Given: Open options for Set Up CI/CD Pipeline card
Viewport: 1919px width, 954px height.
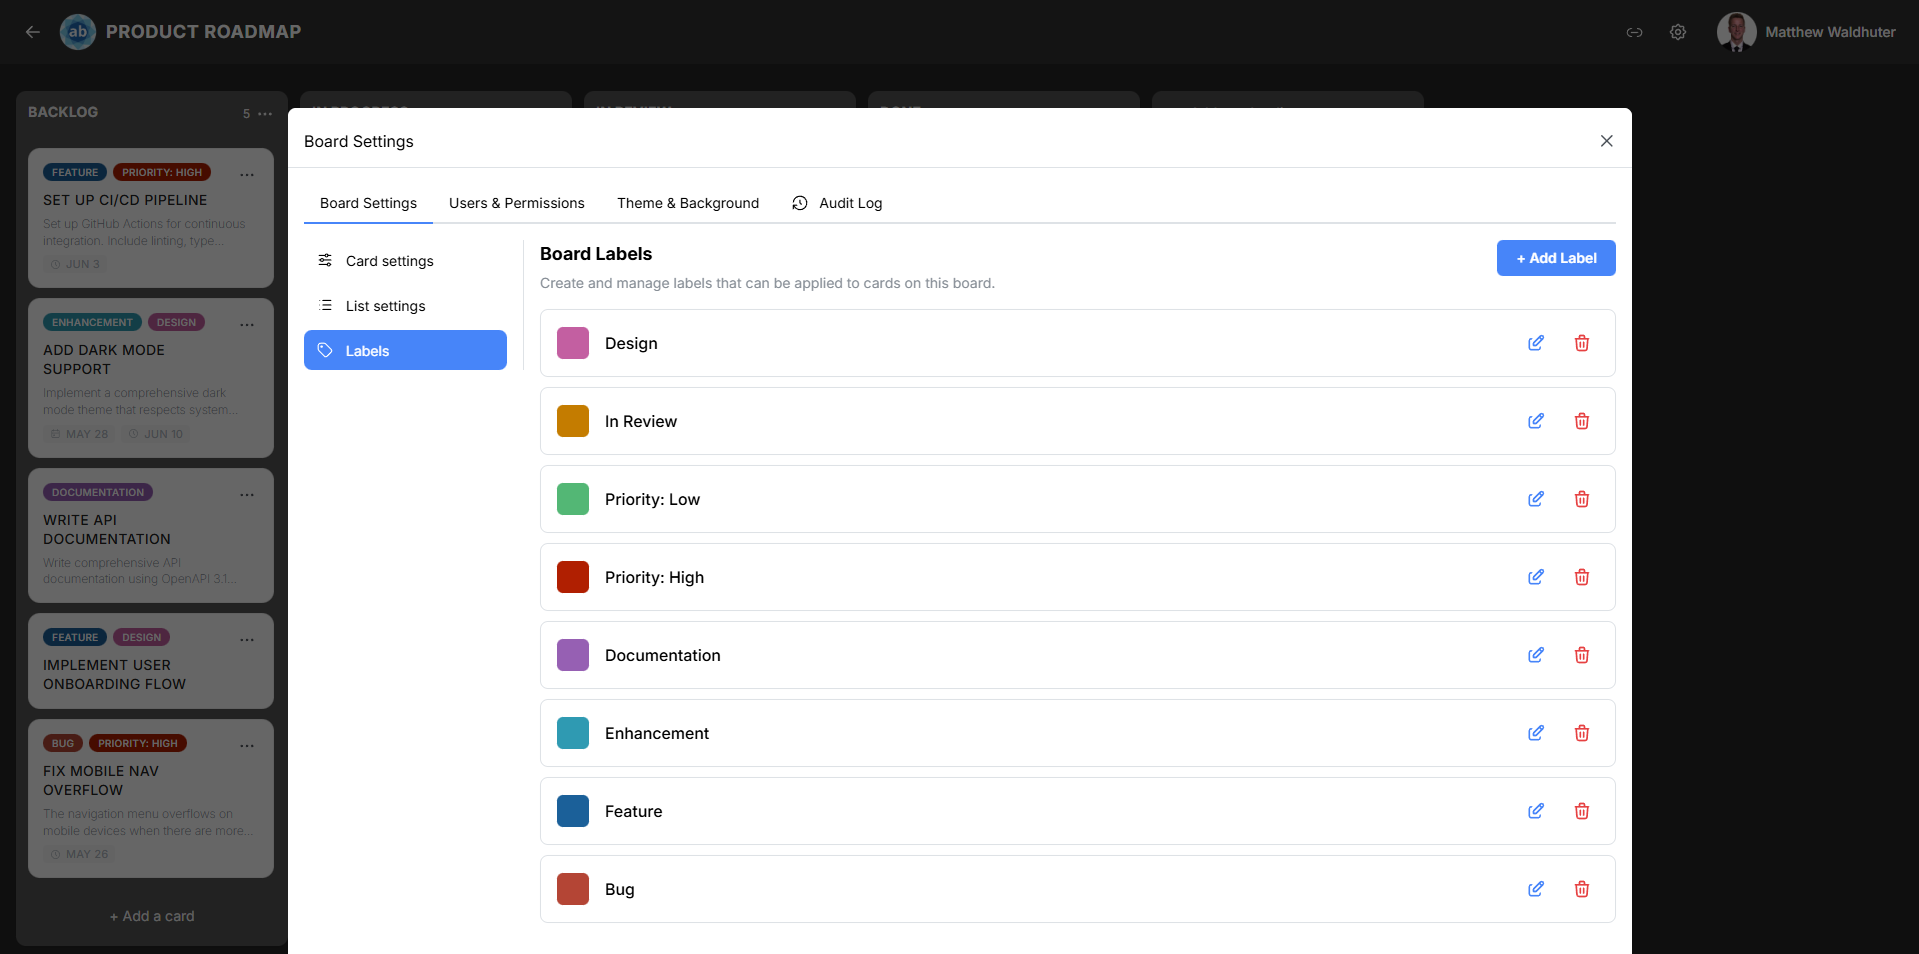Looking at the screenshot, I should (247, 175).
